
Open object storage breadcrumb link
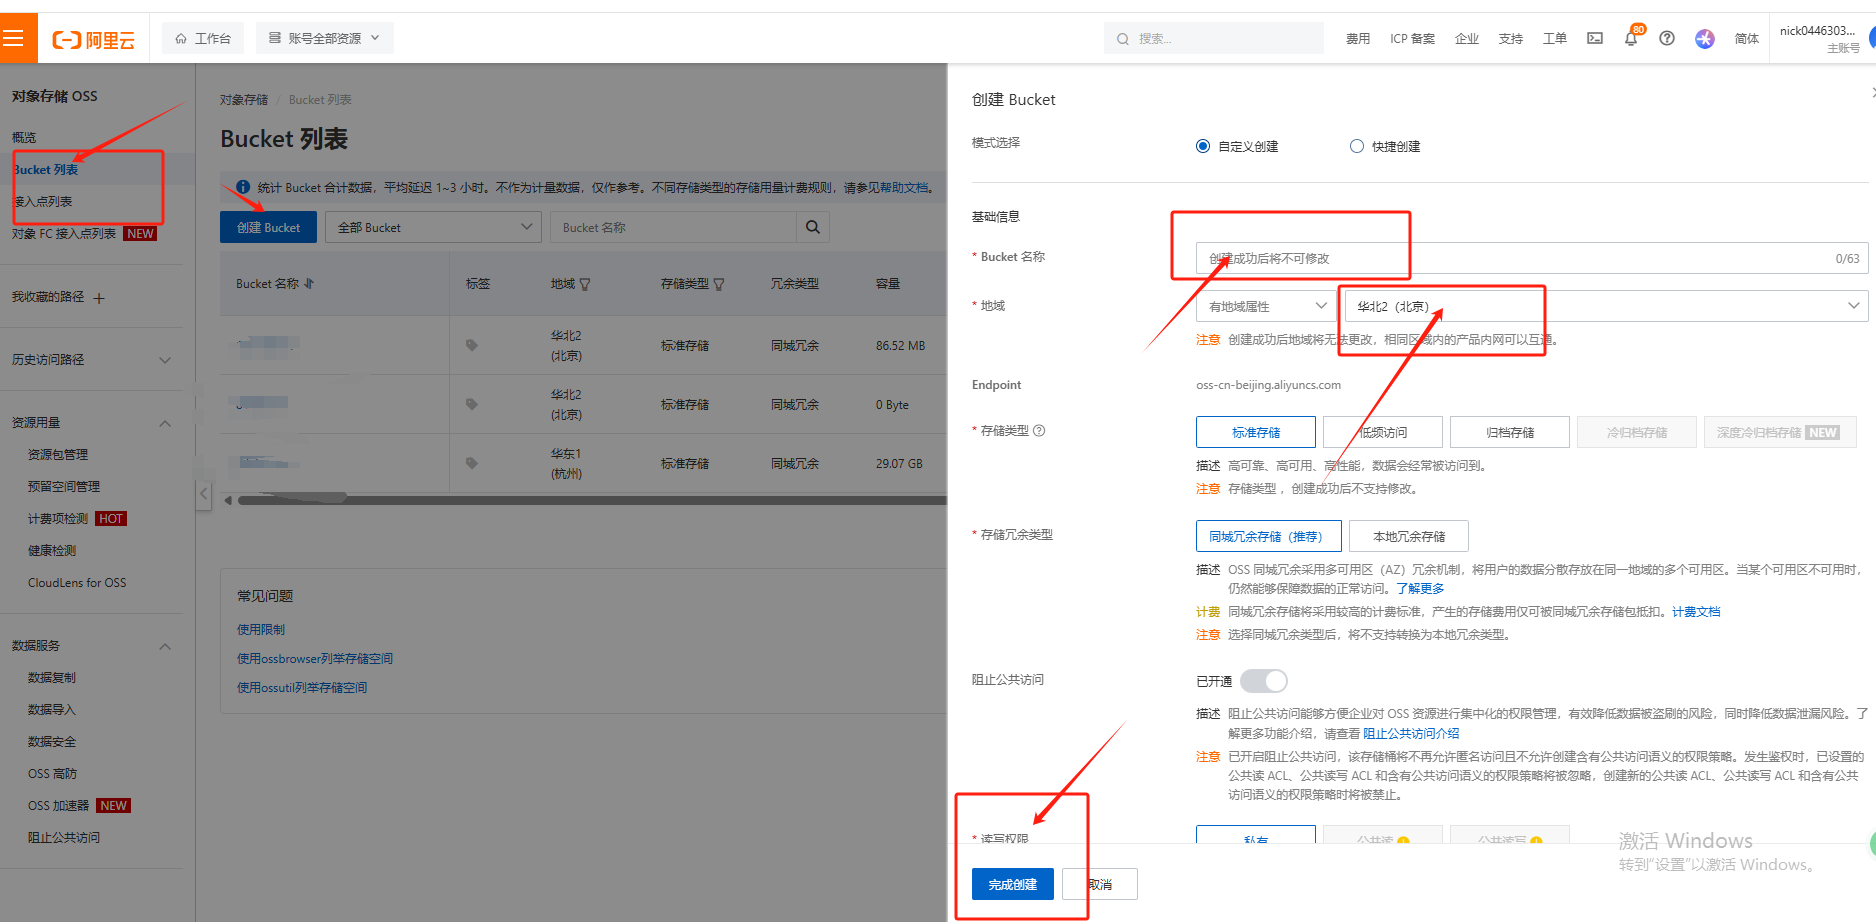pyautogui.click(x=244, y=100)
